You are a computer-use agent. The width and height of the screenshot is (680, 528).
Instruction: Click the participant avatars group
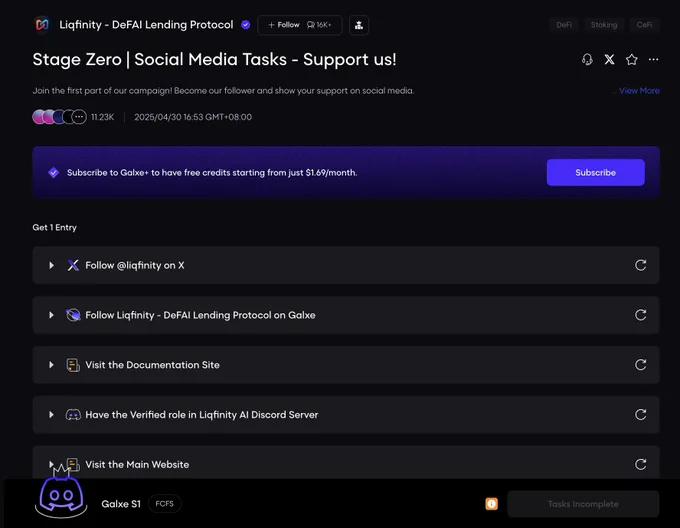click(59, 117)
